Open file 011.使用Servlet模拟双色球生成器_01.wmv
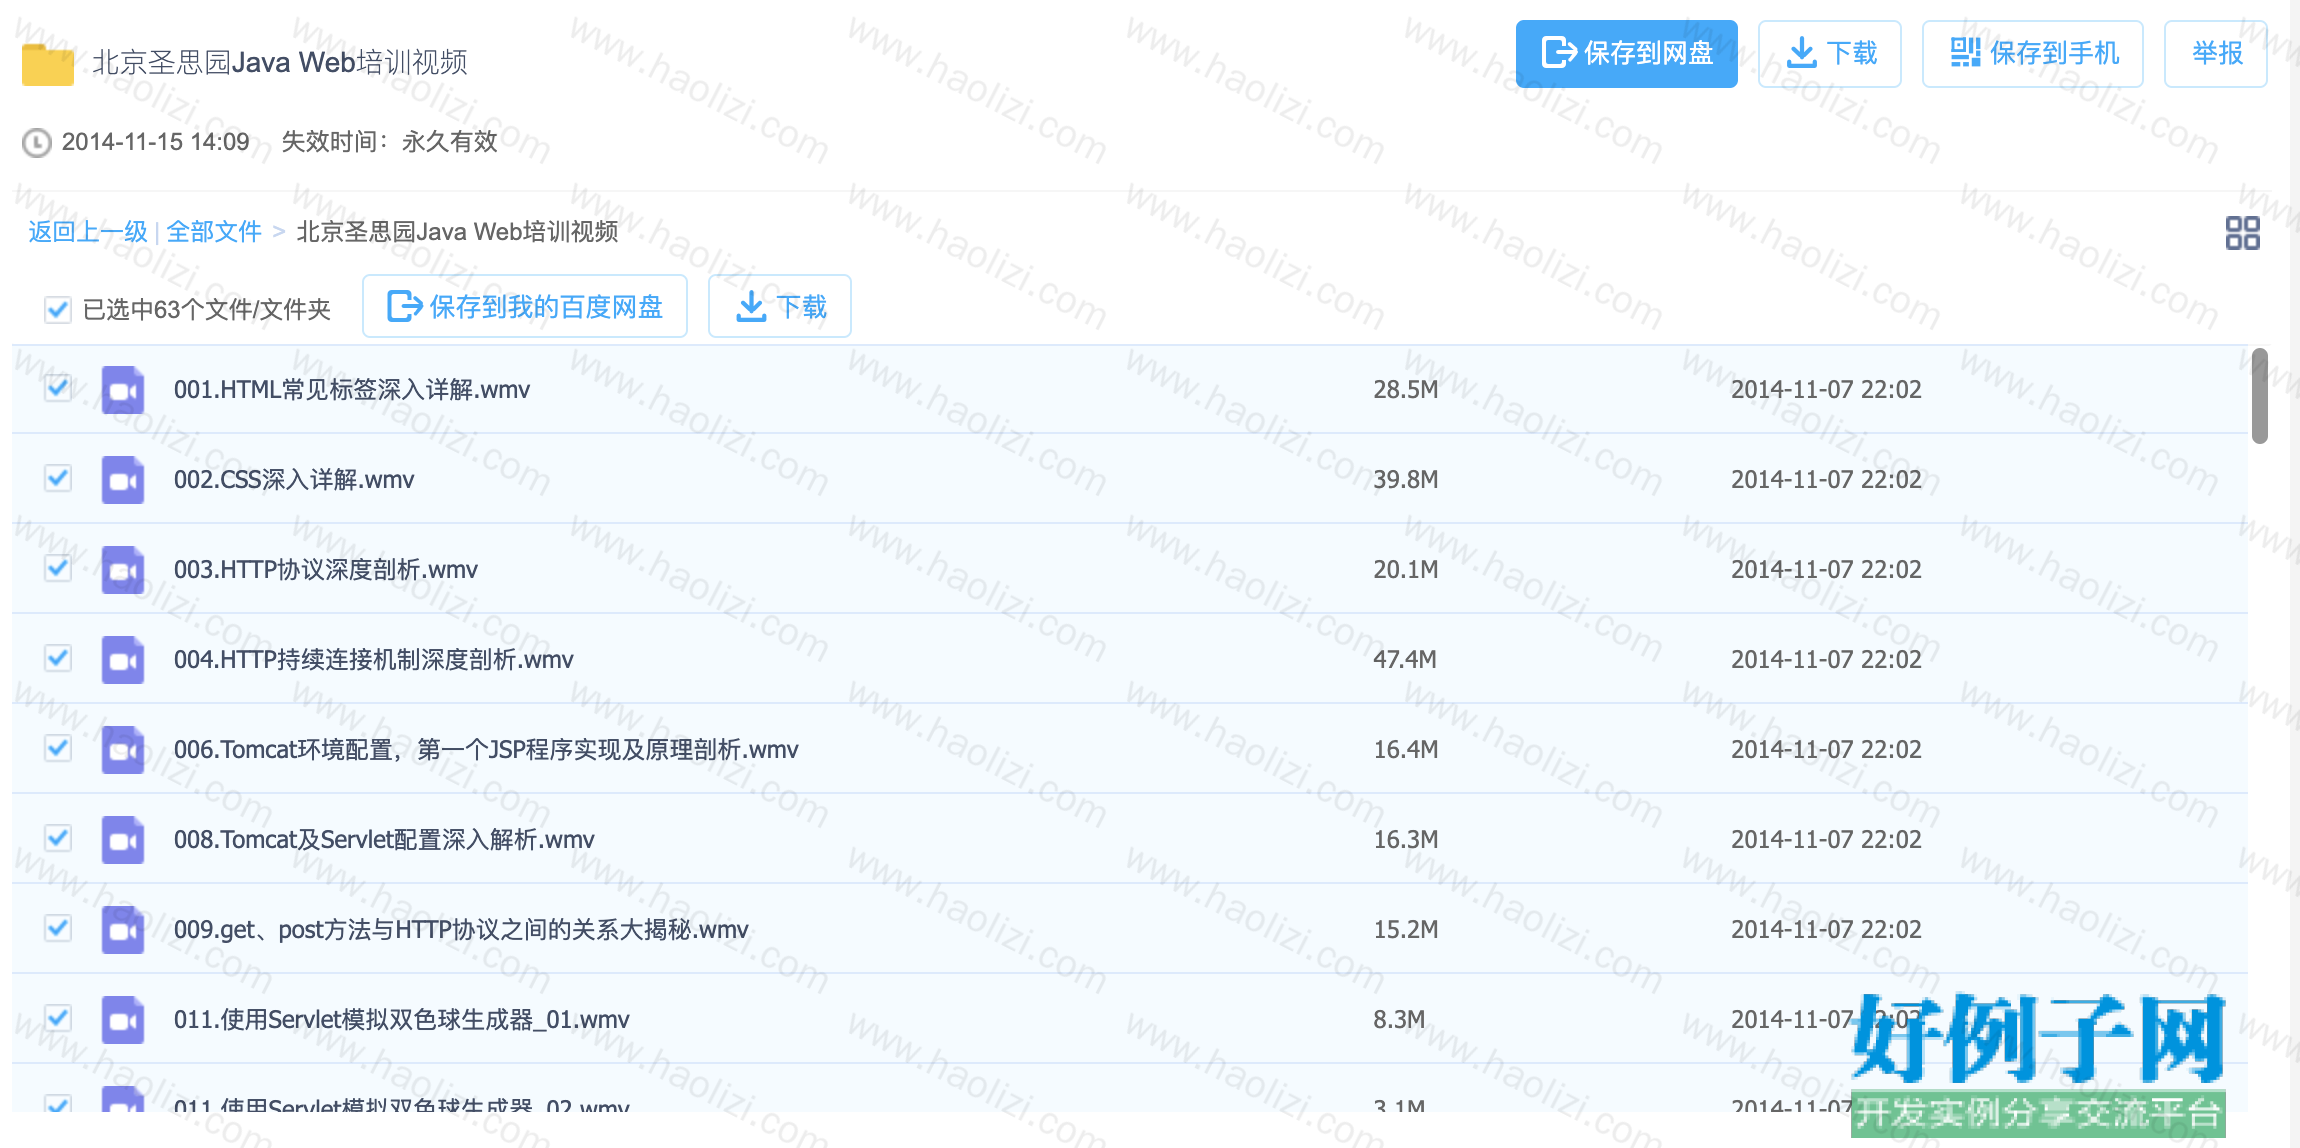Image resolution: width=2300 pixels, height=1148 pixels. pyautogui.click(x=402, y=1020)
